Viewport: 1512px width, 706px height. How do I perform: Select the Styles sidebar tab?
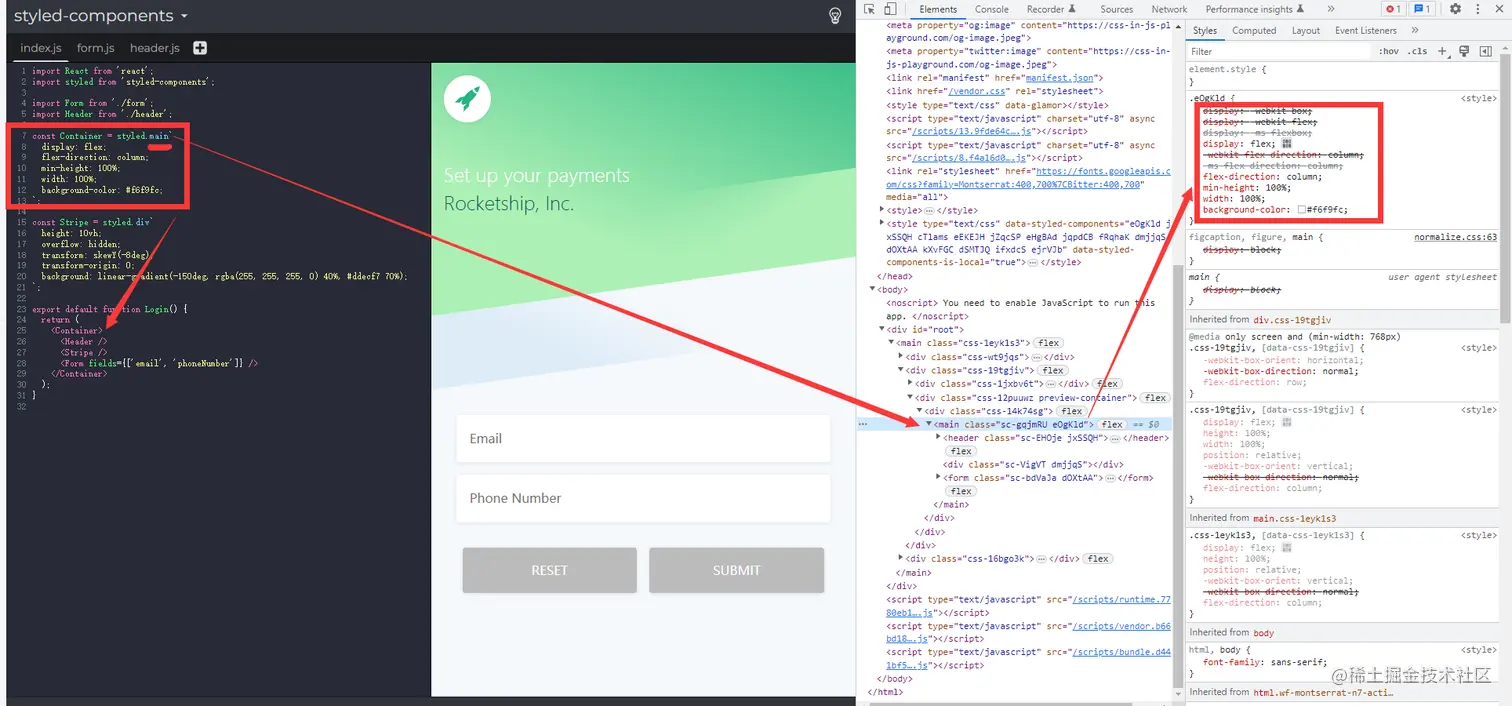pos(1205,31)
